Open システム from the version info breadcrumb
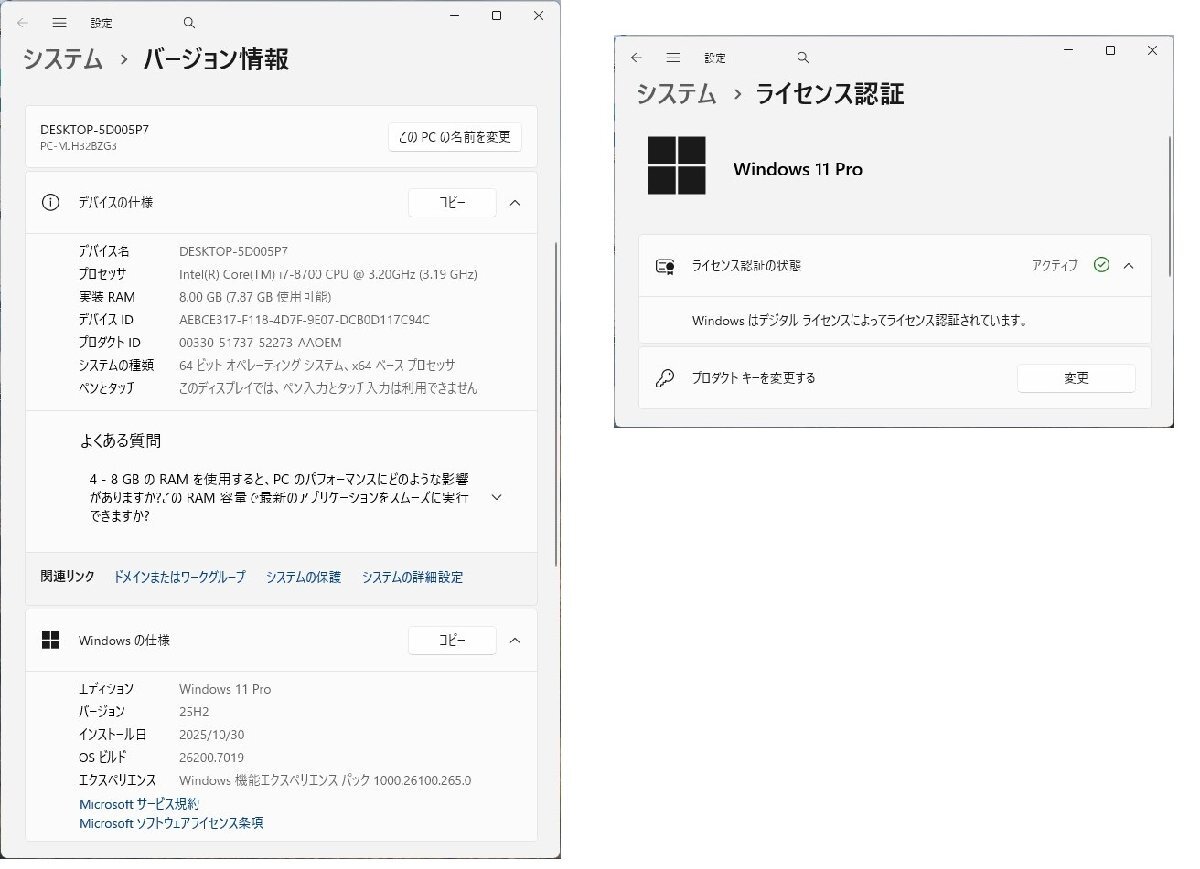The width and height of the screenshot is (1200, 869). (x=62, y=59)
